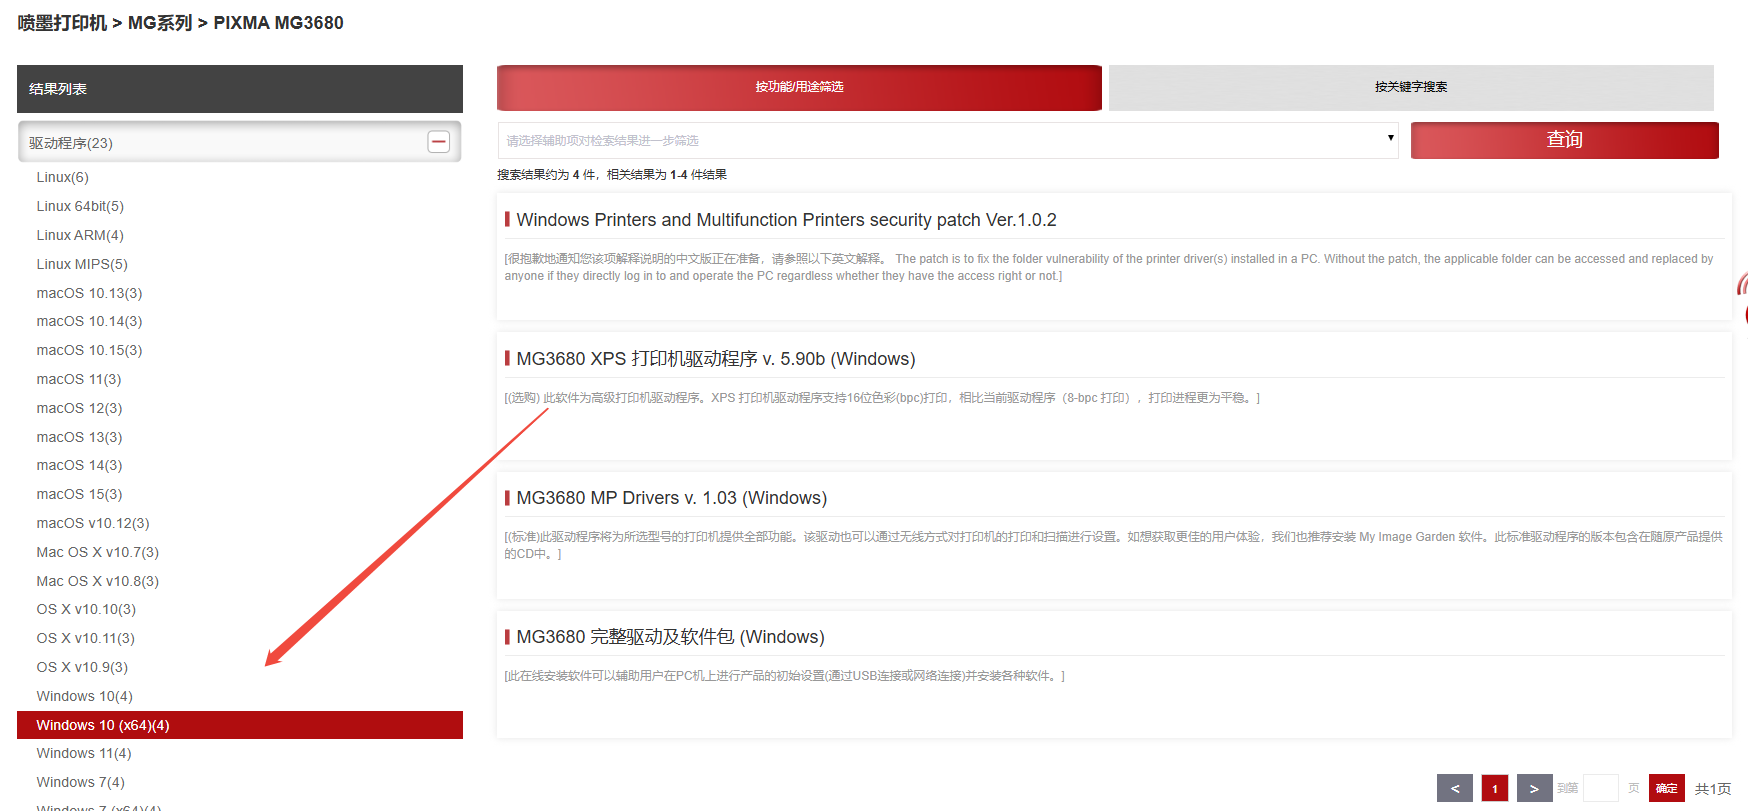Filter by Linux(6)

click(63, 177)
